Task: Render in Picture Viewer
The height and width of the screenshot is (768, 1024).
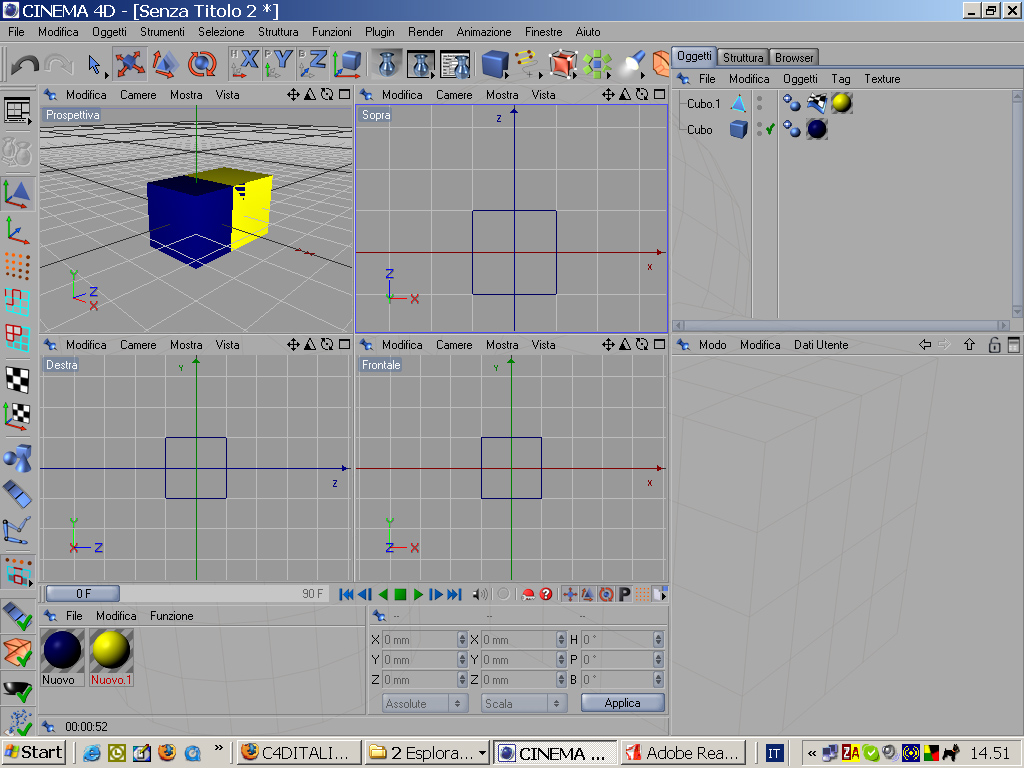Action: tap(421, 64)
